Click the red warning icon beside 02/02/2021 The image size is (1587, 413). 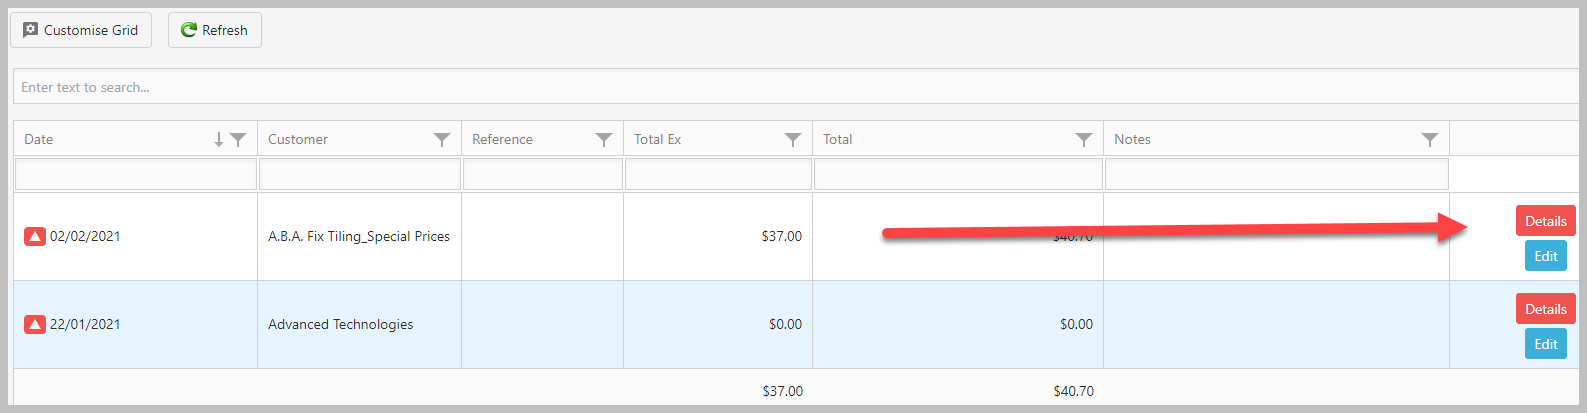point(35,237)
